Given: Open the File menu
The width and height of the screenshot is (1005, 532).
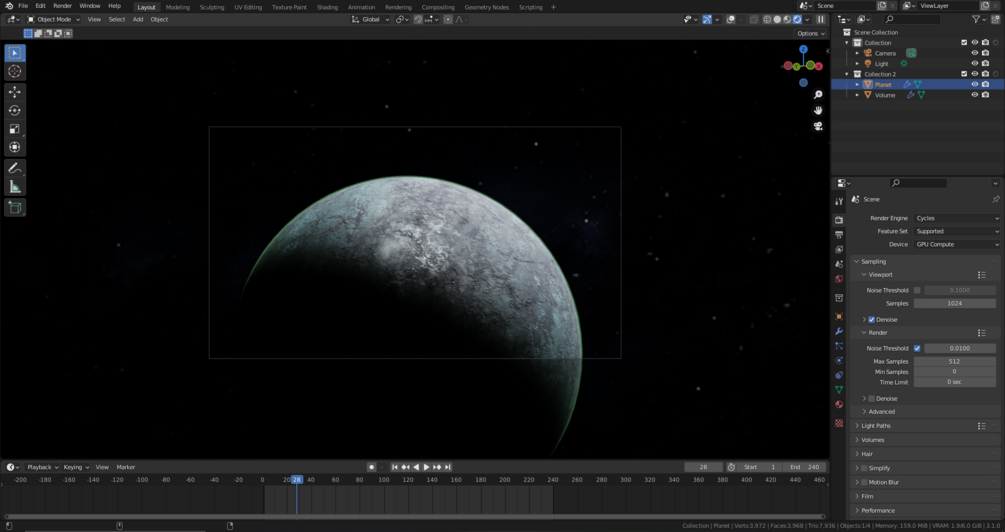Looking at the screenshot, I should point(23,6).
